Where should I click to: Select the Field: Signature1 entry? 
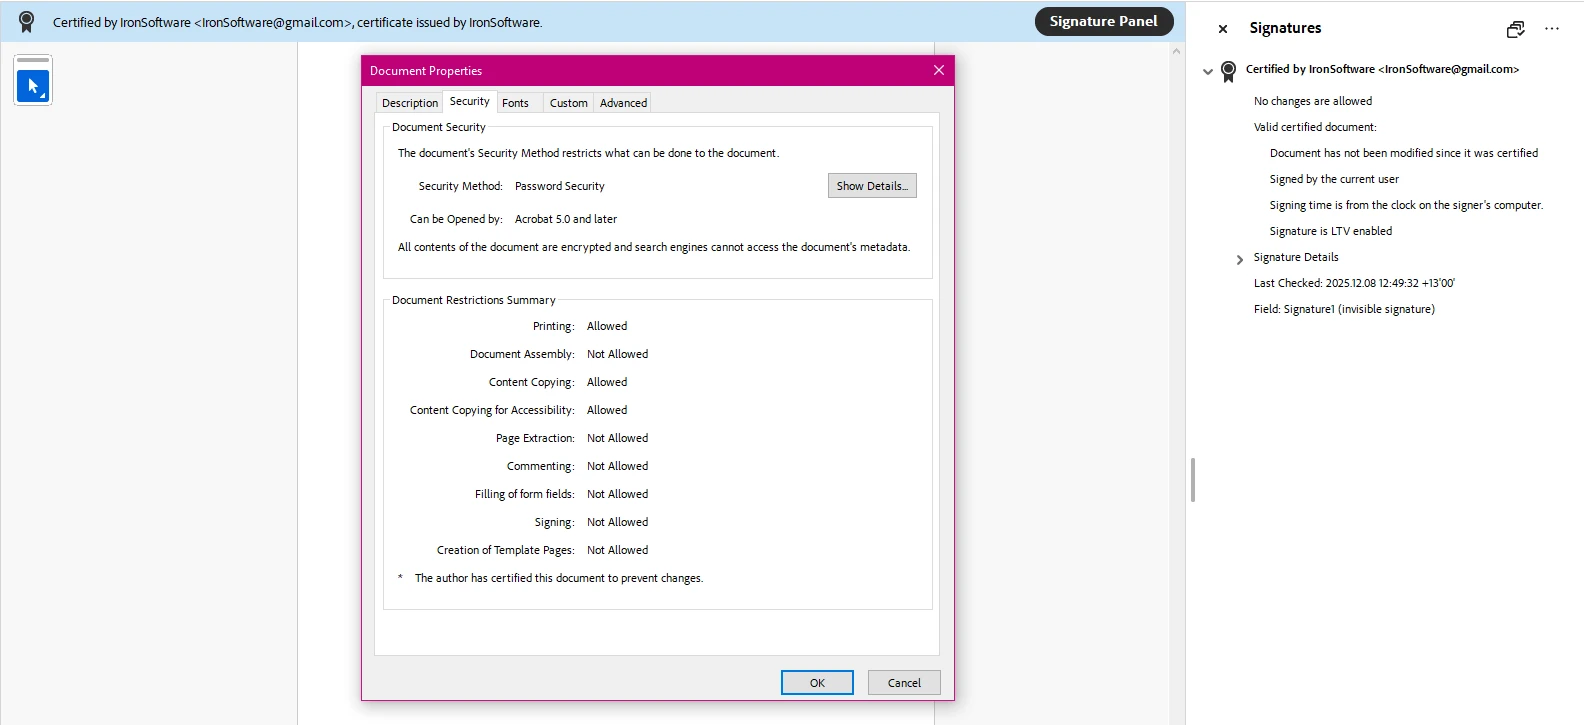point(1343,309)
